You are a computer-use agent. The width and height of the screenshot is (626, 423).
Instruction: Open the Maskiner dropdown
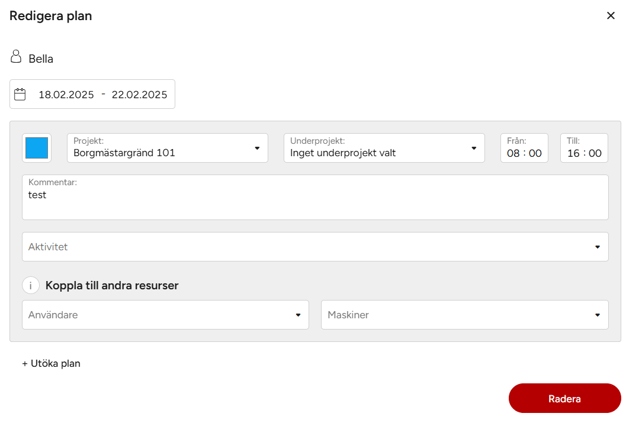coord(465,315)
